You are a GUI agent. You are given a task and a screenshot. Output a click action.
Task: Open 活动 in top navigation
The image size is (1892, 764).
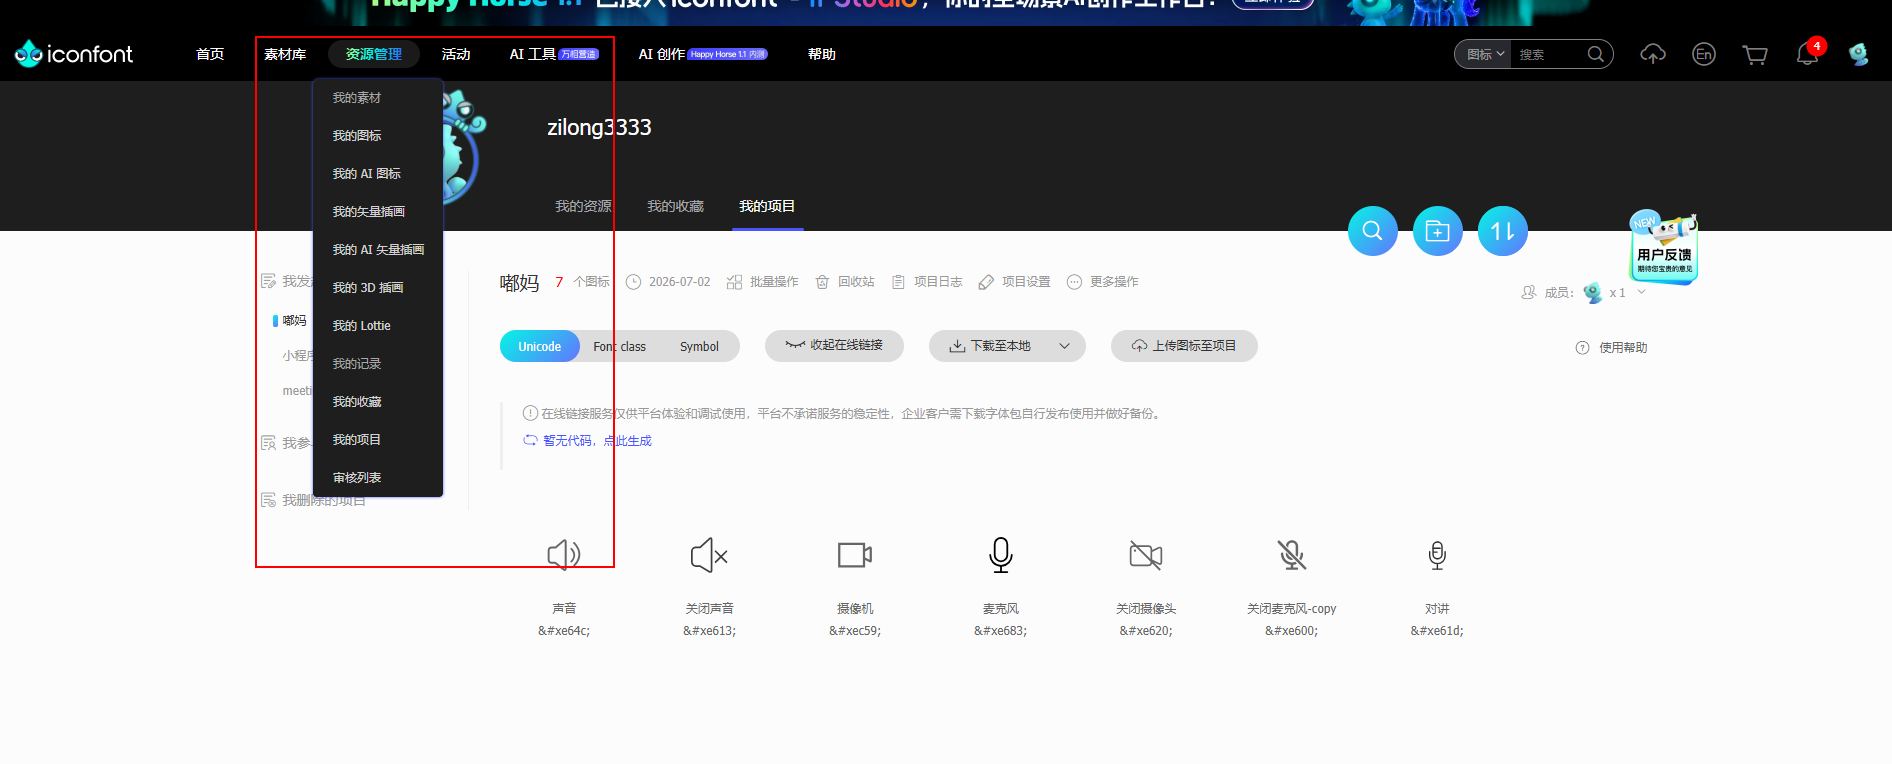pyautogui.click(x=456, y=54)
